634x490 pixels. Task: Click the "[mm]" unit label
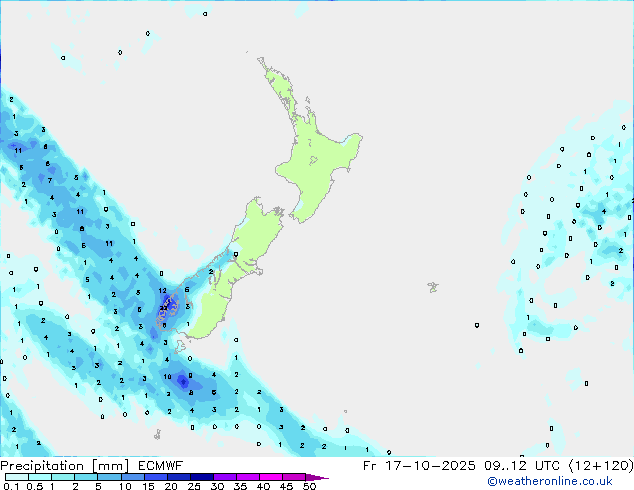(x=111, y=466)
